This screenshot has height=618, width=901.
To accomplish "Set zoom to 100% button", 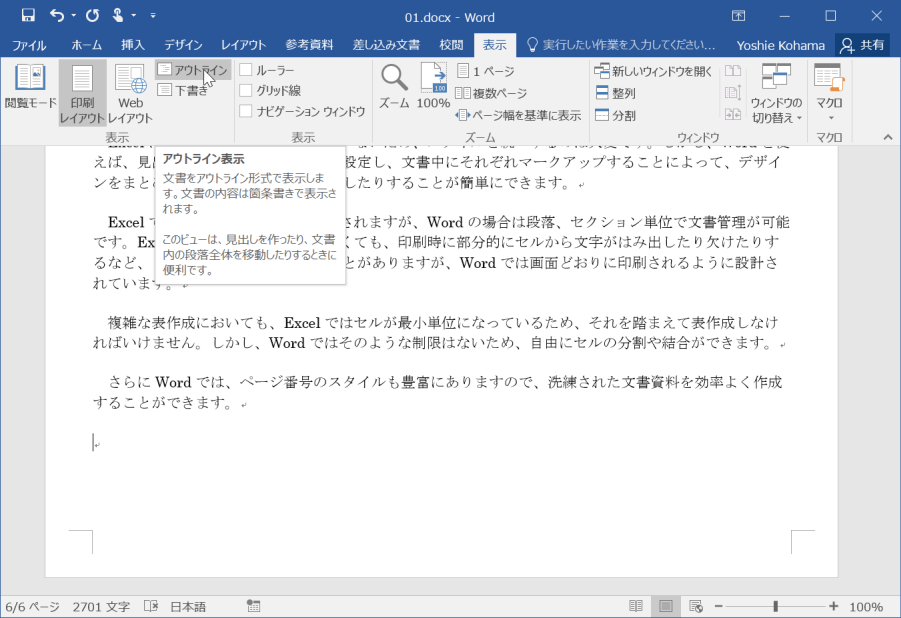I will pos(433,86).
